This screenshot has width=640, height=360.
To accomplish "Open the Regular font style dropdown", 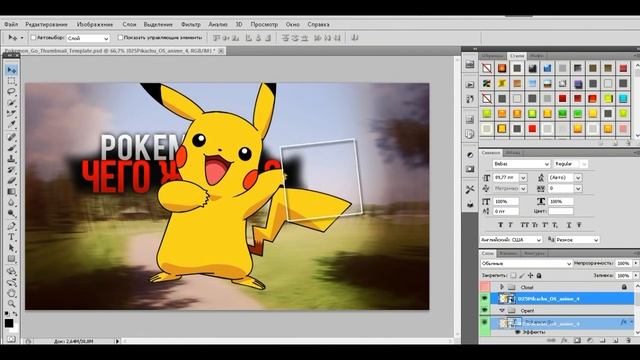I will pos(571,164).
